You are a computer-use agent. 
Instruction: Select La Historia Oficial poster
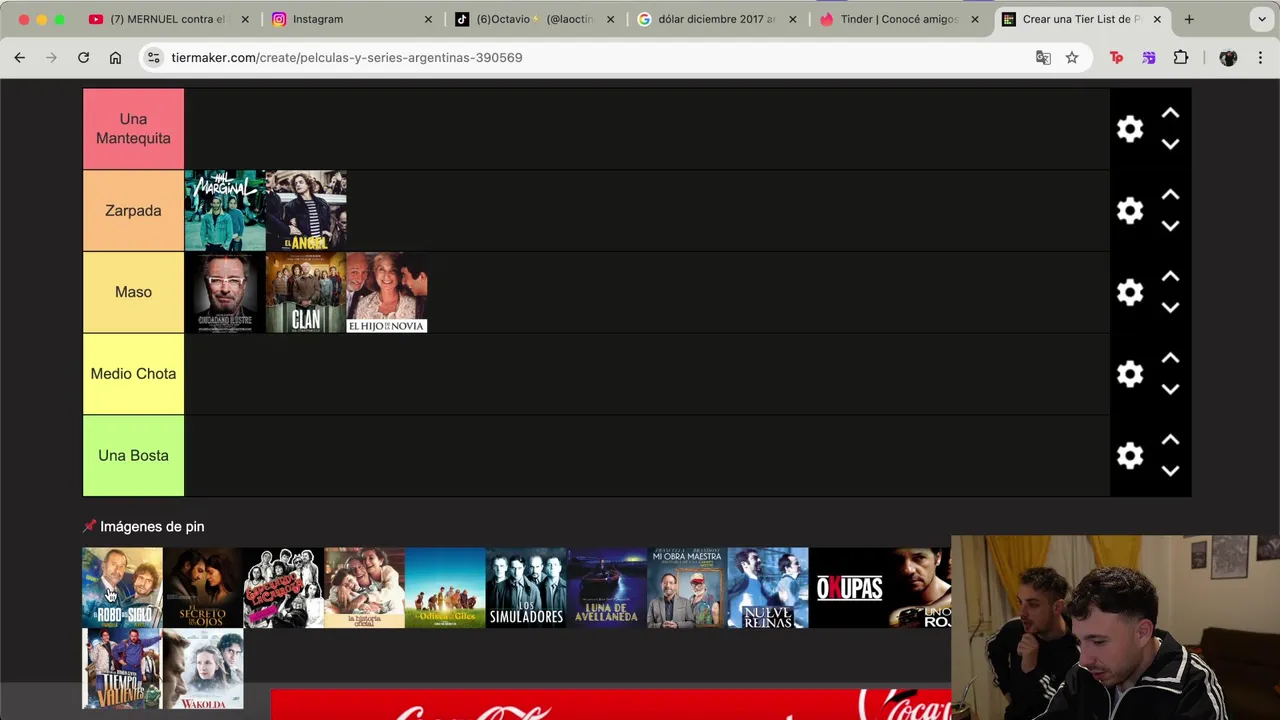(364, 588)
